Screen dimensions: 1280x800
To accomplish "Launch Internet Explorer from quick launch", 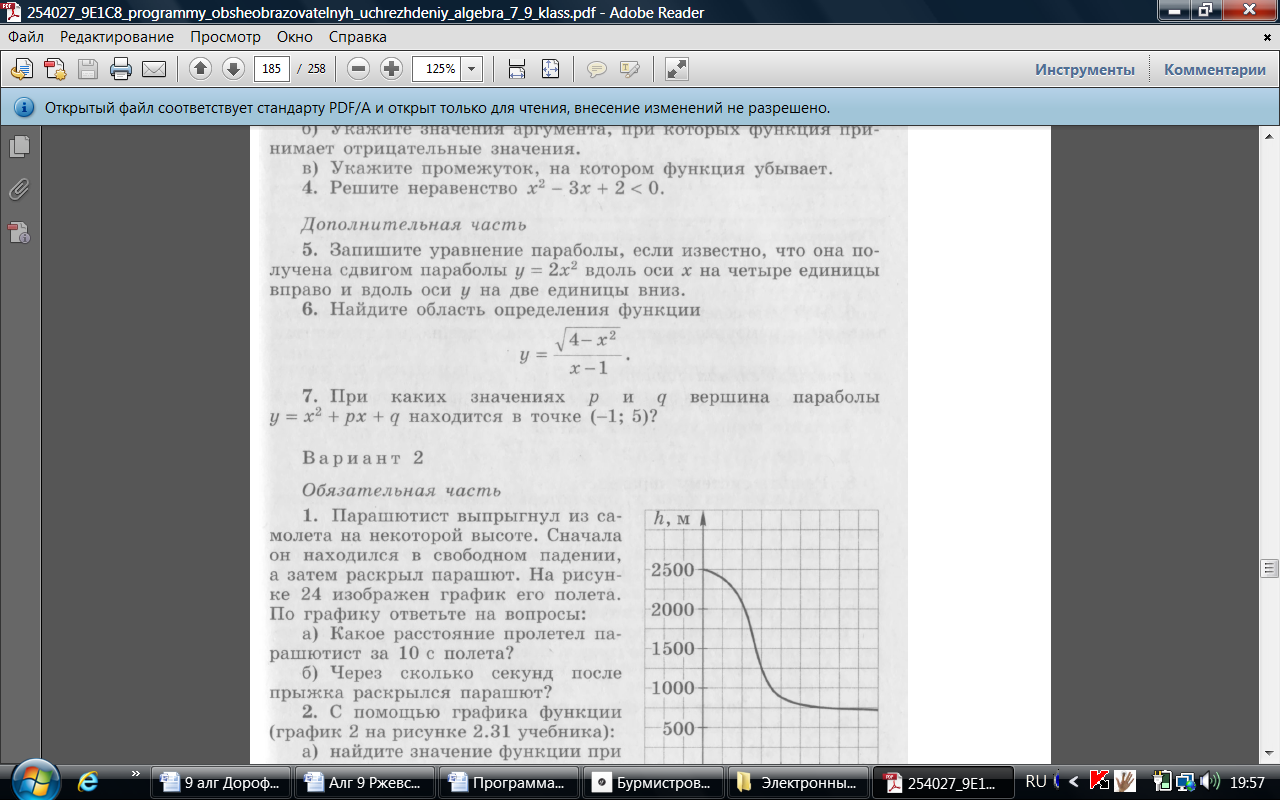I will click(89, 781).
